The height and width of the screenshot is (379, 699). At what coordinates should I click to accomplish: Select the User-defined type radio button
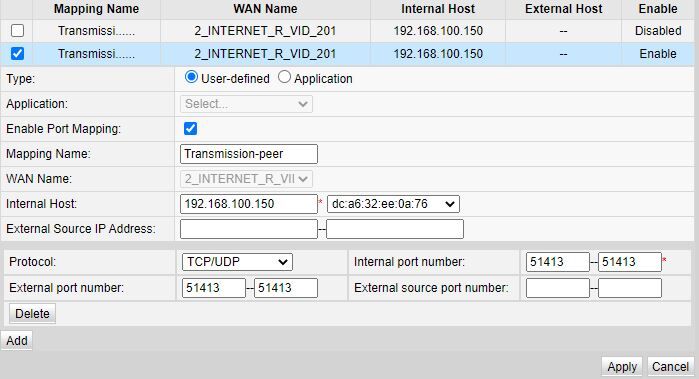[x=191, y=77]
